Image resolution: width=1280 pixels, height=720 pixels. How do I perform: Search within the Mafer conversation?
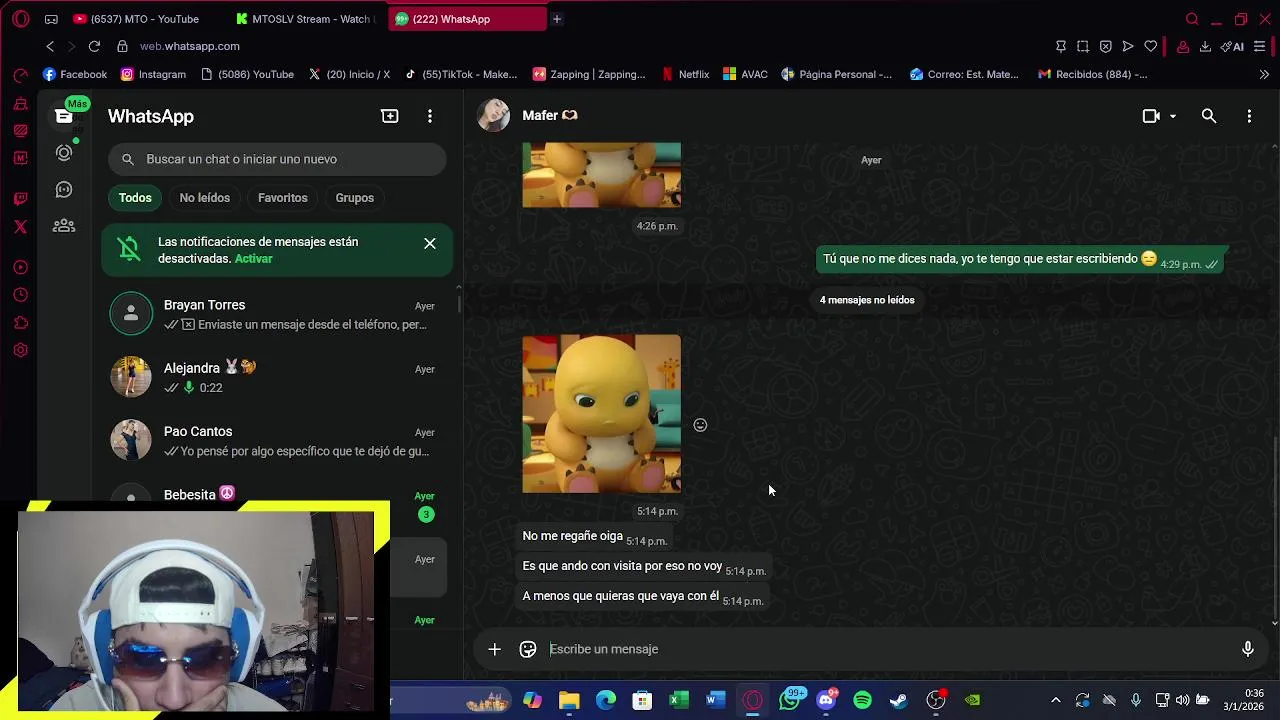tap(1209, 116)
